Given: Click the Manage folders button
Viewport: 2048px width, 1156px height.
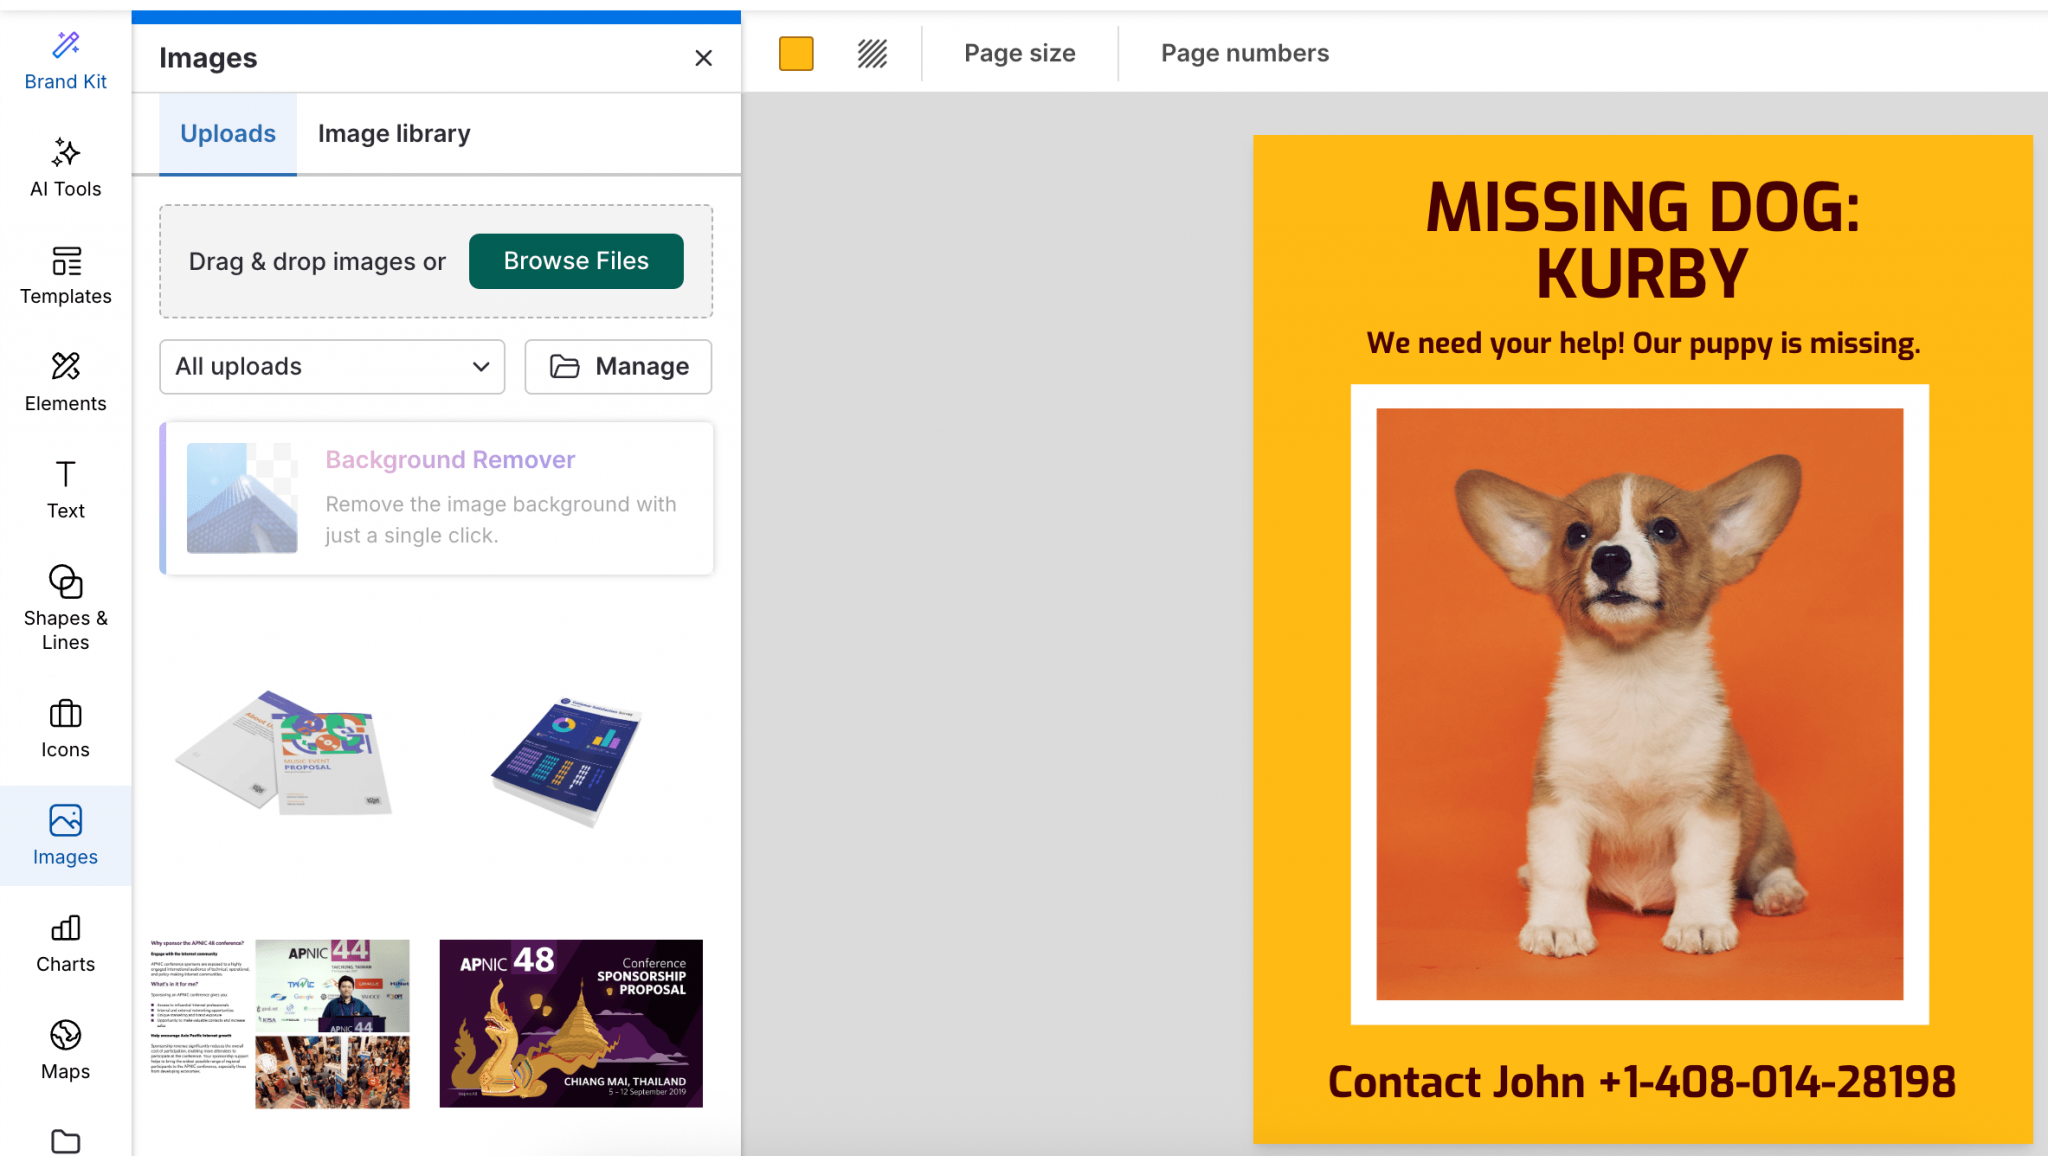Looking at the screenshot, I should [x=618, y=367].
